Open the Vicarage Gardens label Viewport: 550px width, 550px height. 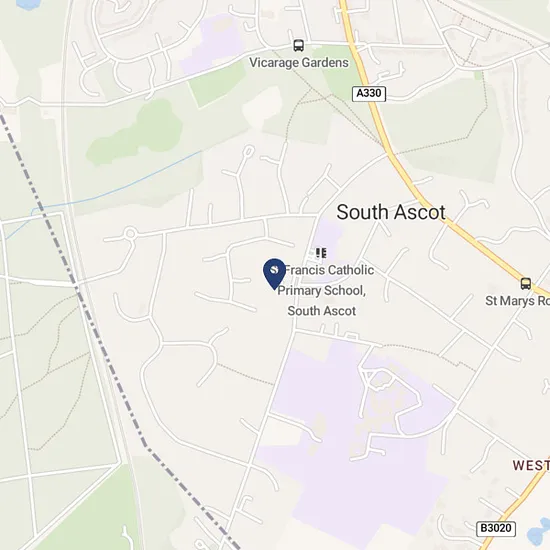[299, 63]
